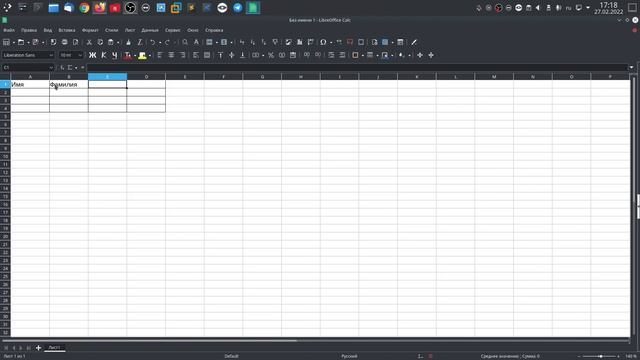The width and height of the screenshot is (640, 360).
Task: Click the Insert Image icon
Action: [x=289, y=42]
